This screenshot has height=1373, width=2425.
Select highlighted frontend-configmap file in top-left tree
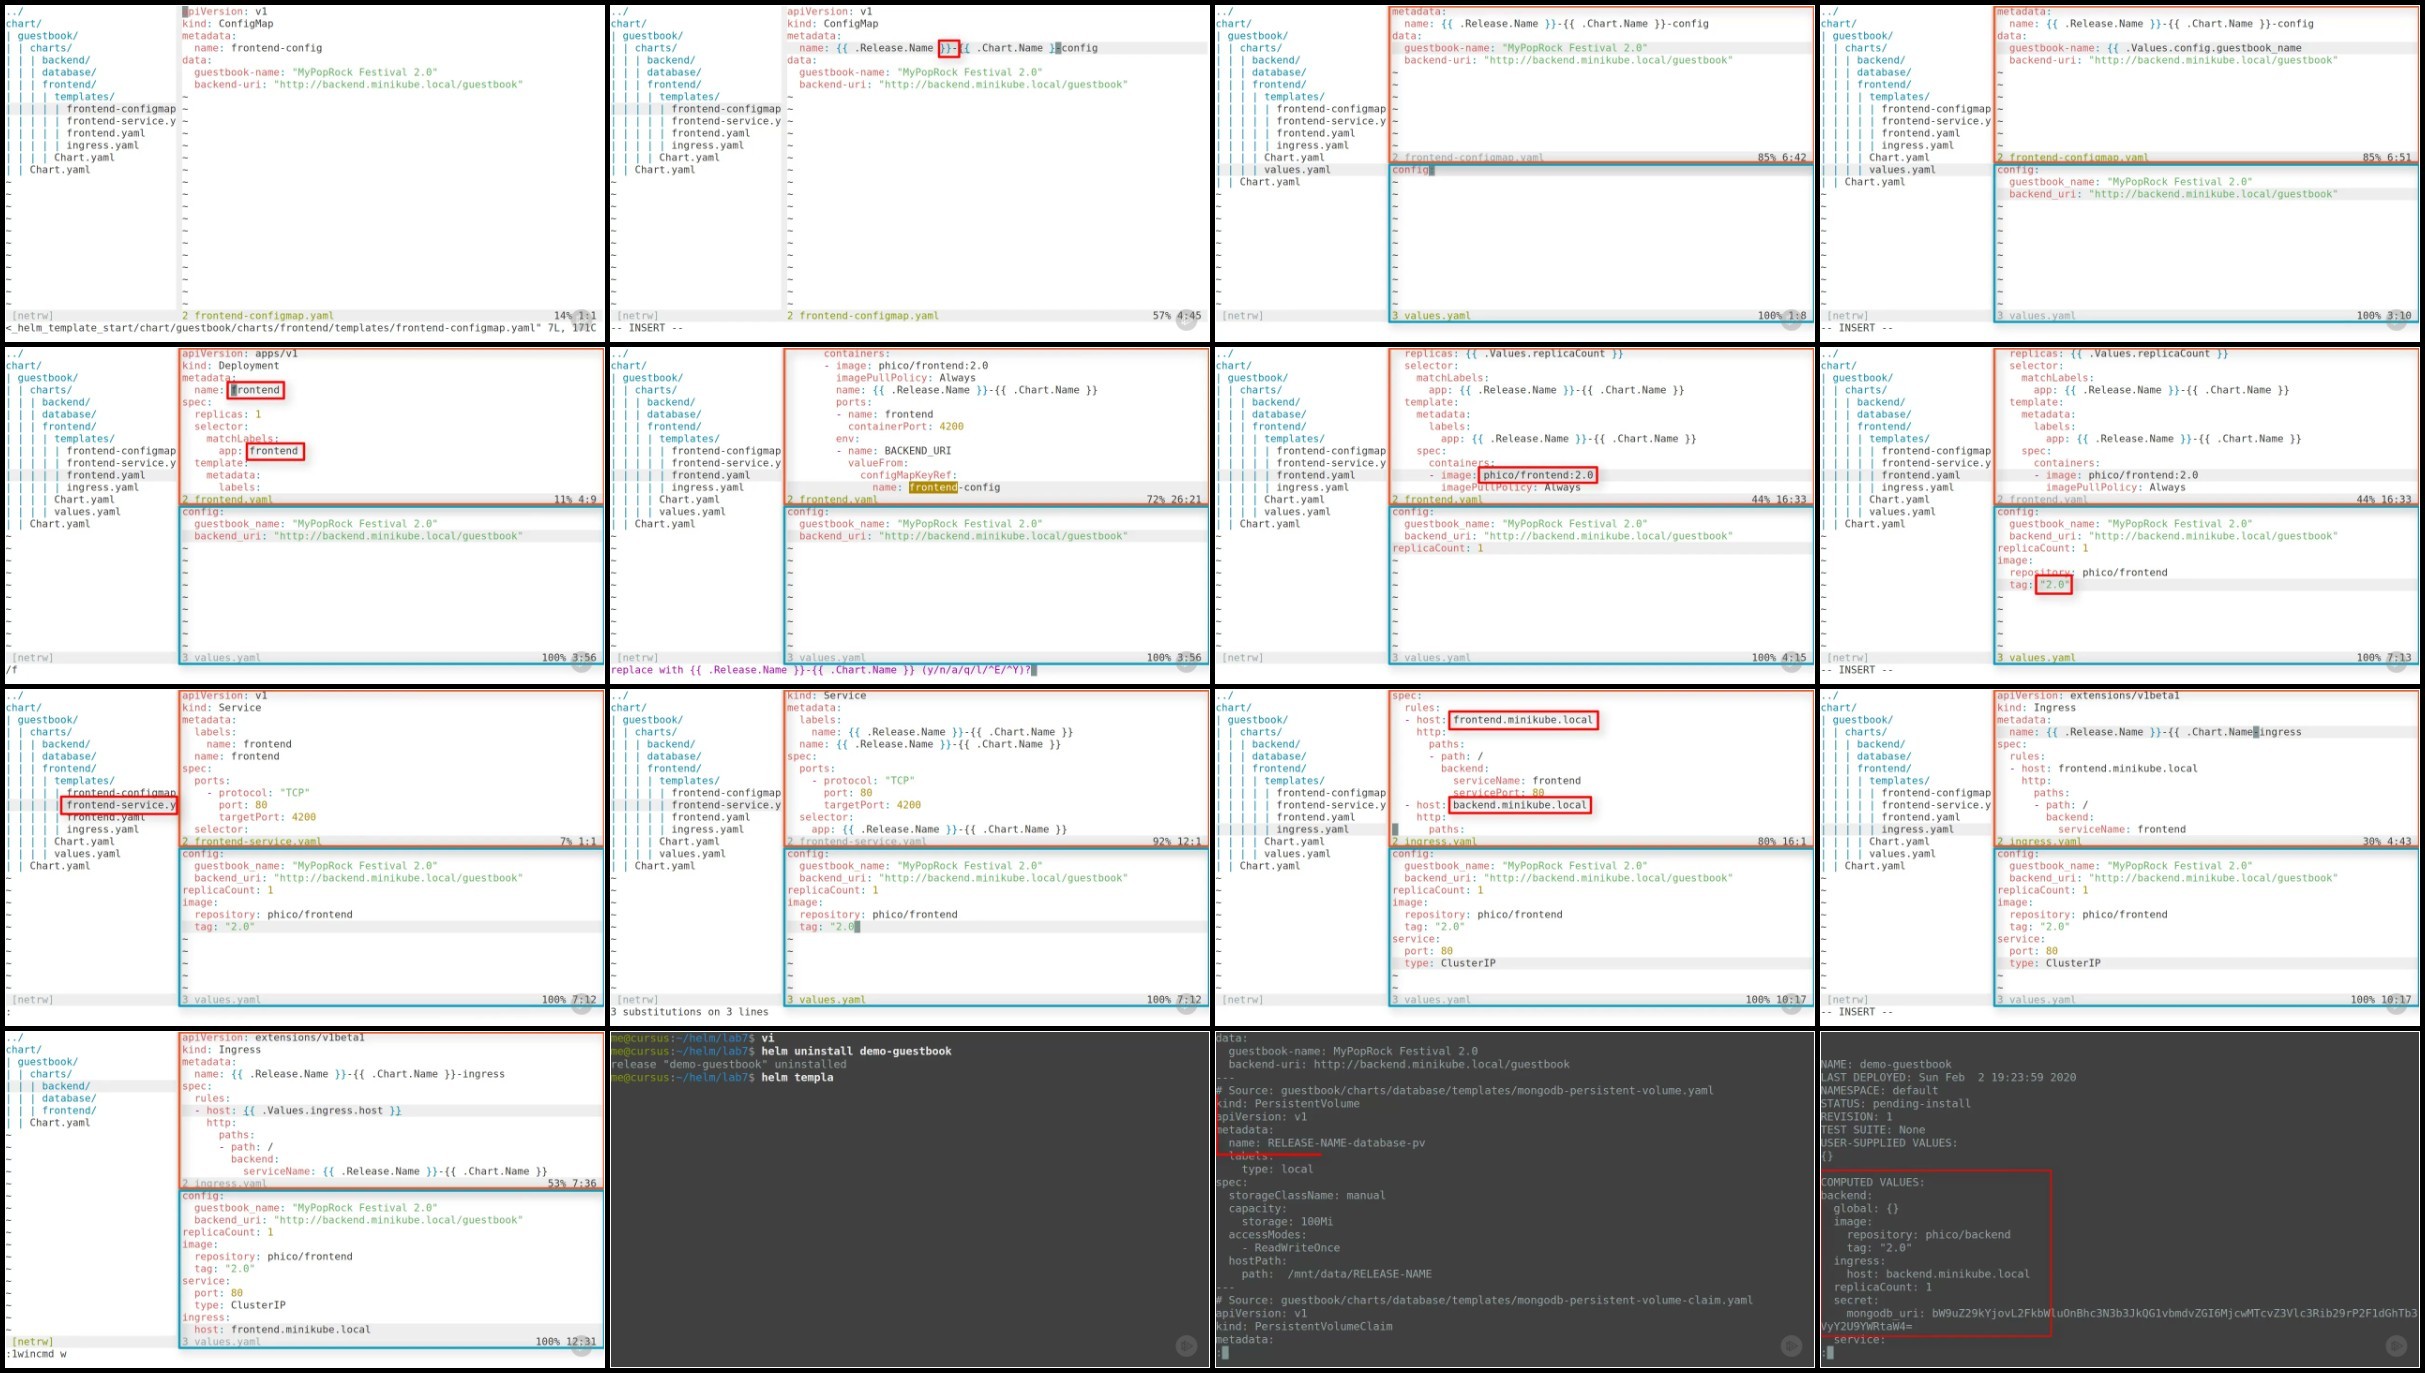(120, 109)
